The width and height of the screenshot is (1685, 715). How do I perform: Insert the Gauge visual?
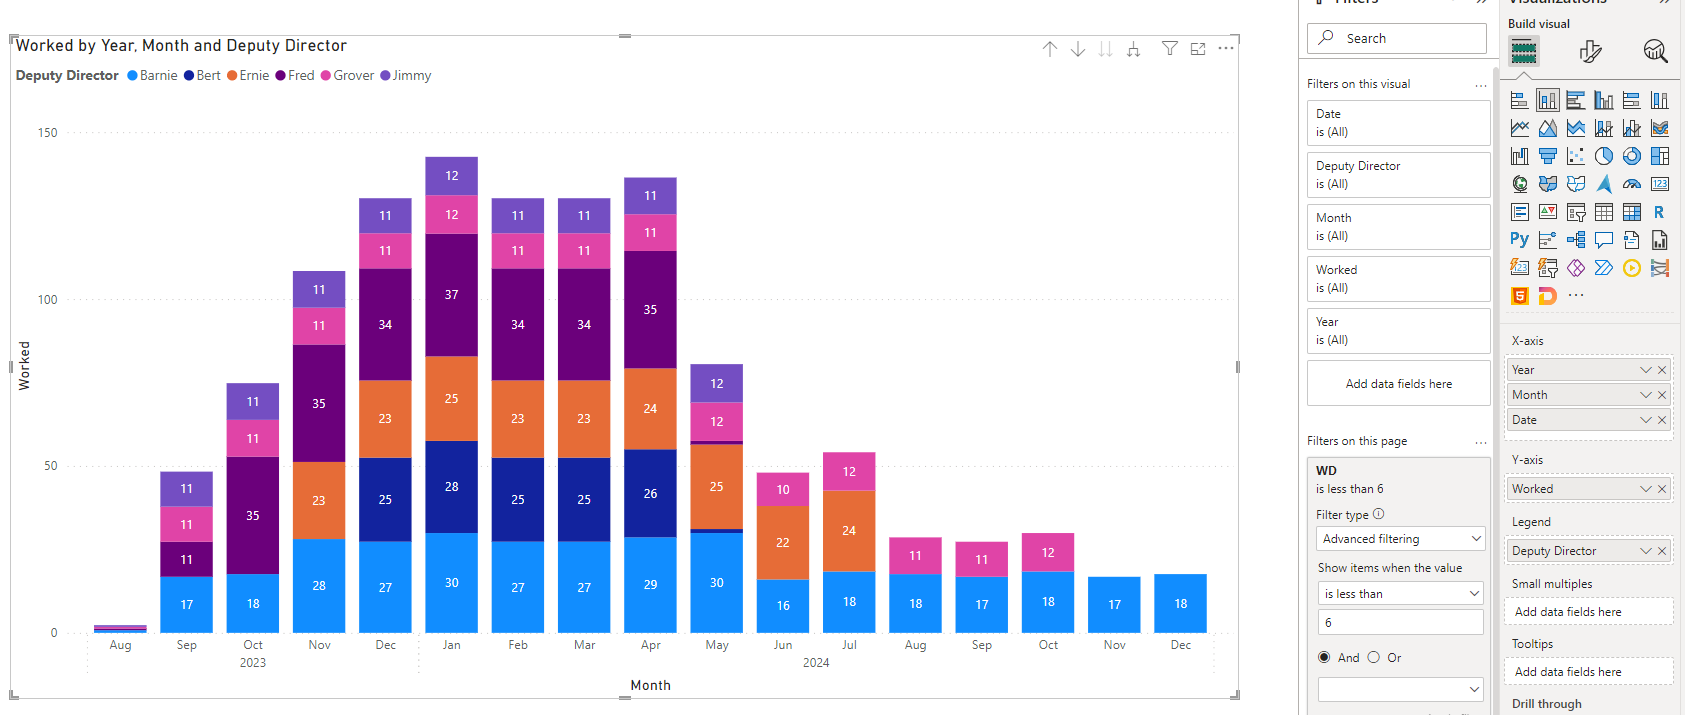pyautogui.click(x=1631, y=184)
